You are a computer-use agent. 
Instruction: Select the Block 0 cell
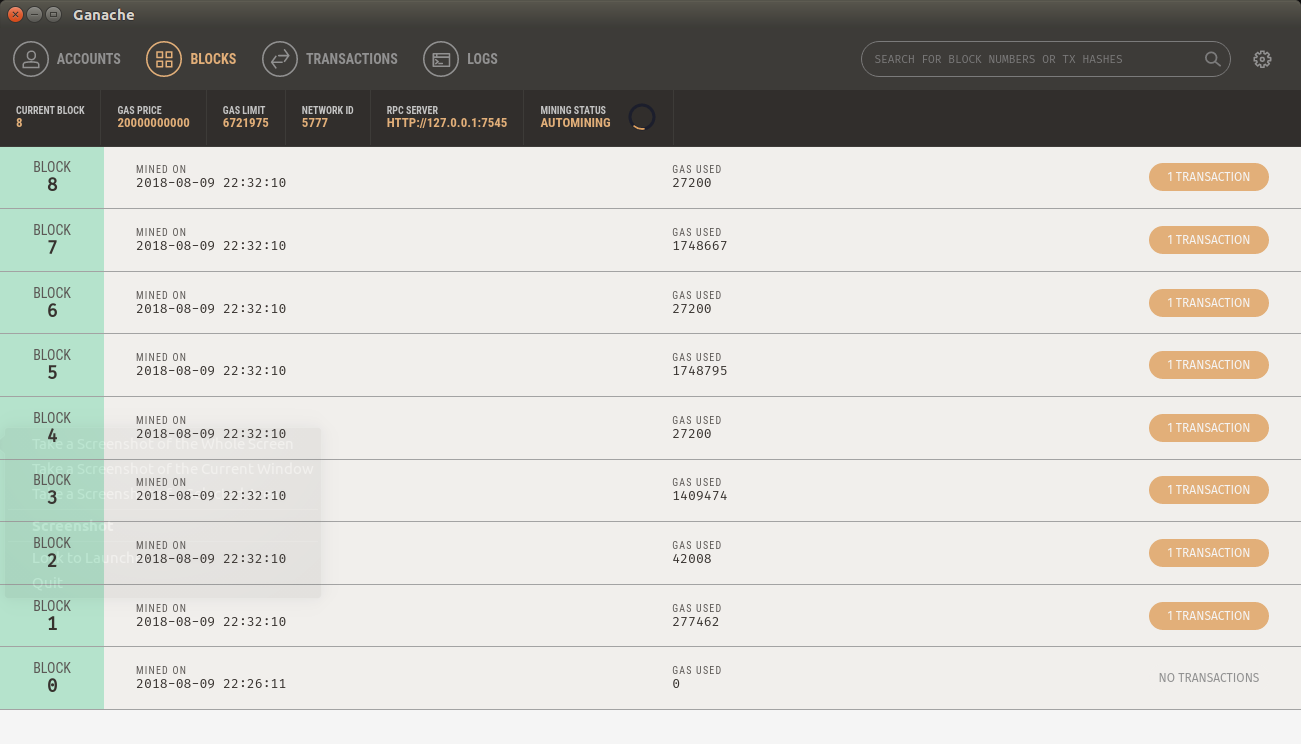coord(52,678)
